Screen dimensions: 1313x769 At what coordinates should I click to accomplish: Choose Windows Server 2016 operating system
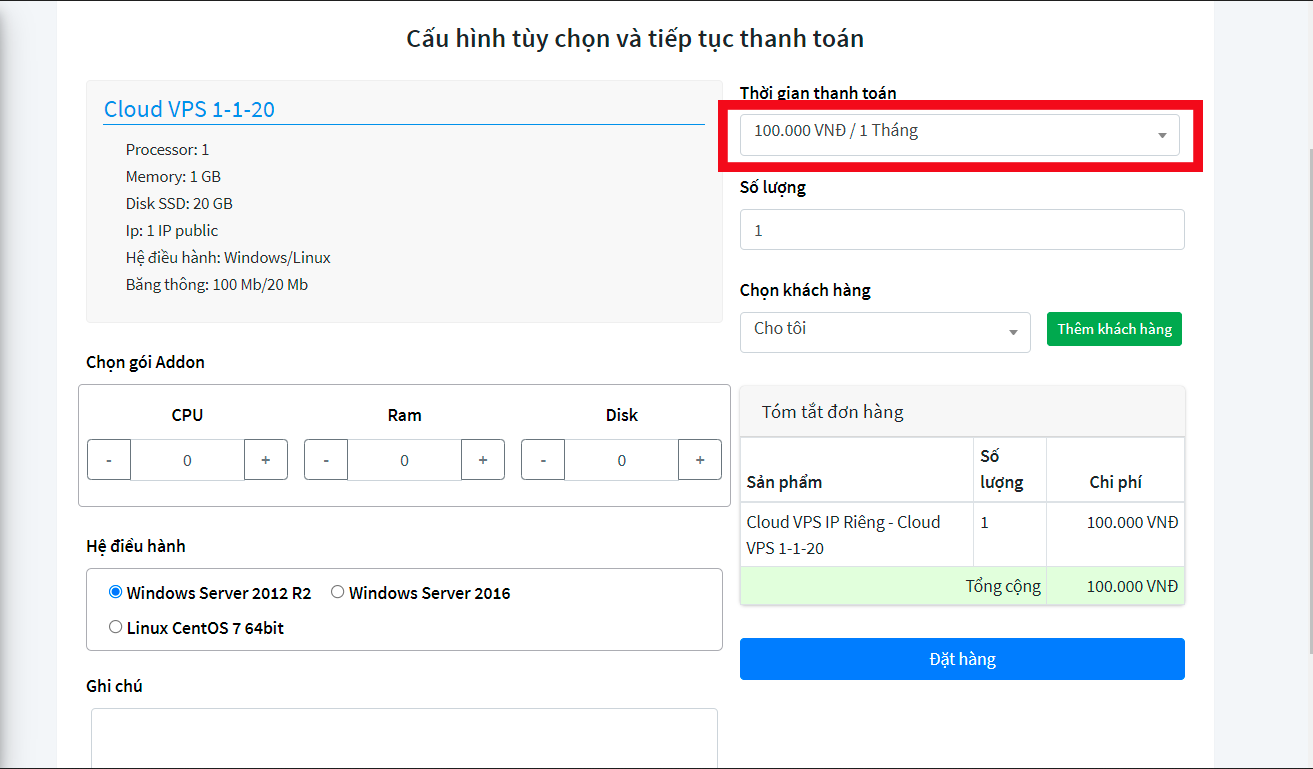[x=338, y=592]
